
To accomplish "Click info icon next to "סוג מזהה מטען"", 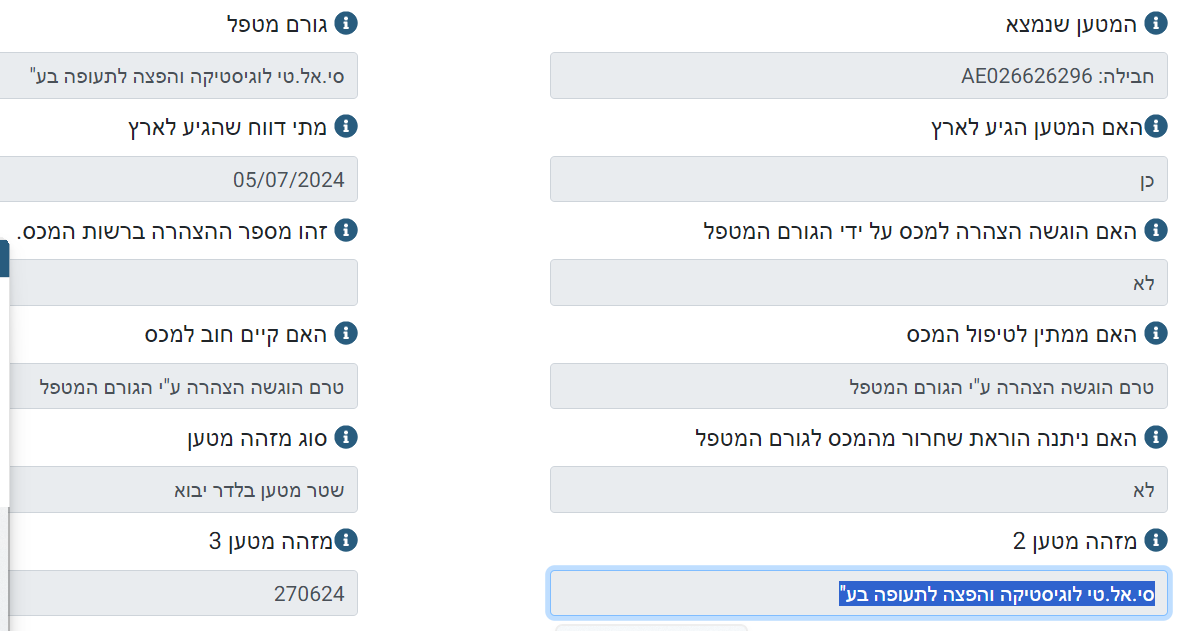I will [x=346, y=437].
